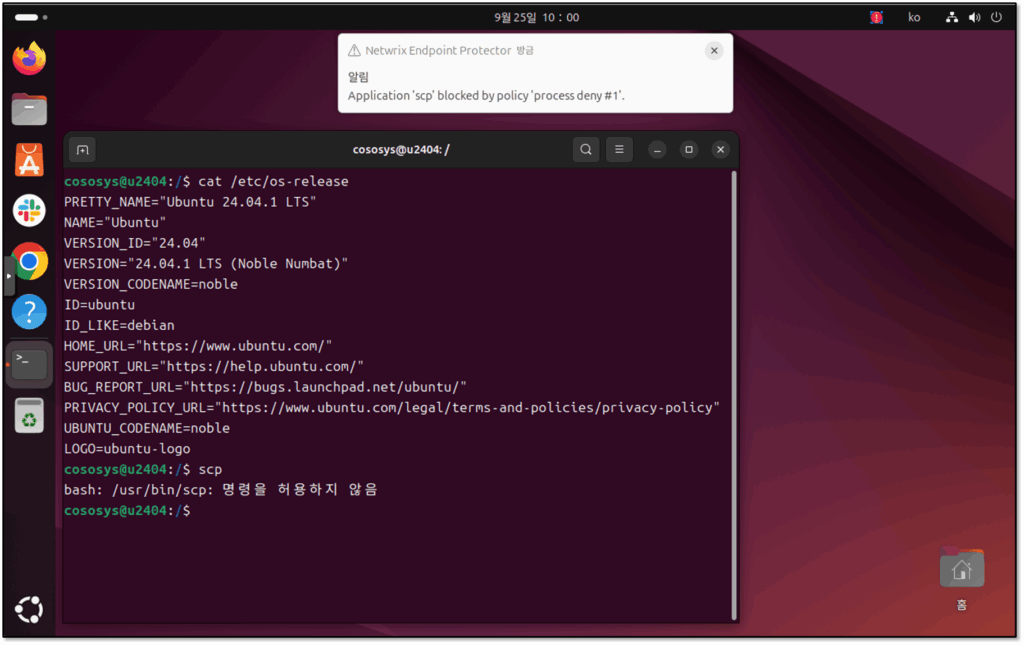Screen dimensions: 1024x645
Task: Click the 'LOGO=ubuntu-logo' line
Action: pyautogui.click(x=127, y=448)
